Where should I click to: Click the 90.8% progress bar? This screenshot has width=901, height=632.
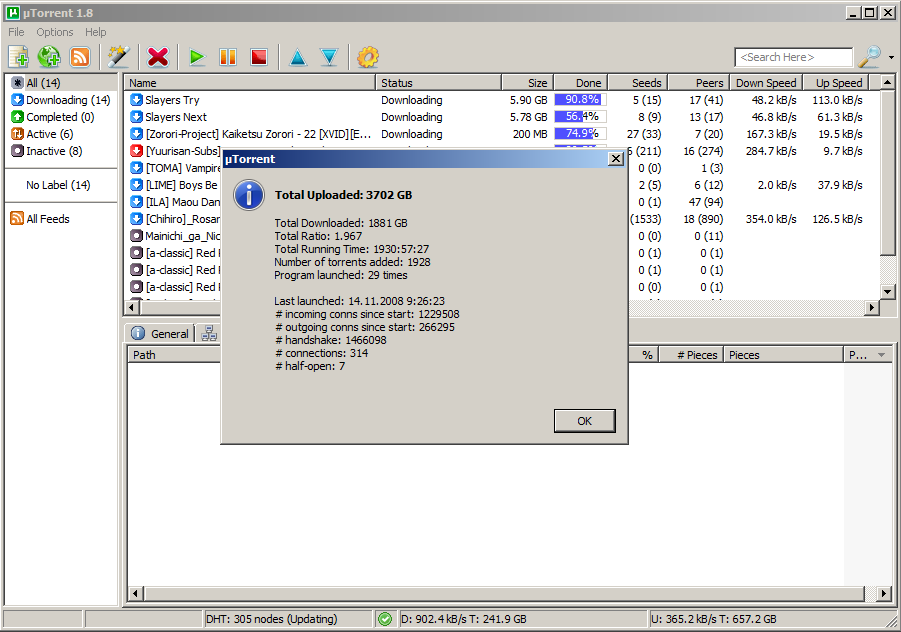click(x=580, y=100)
